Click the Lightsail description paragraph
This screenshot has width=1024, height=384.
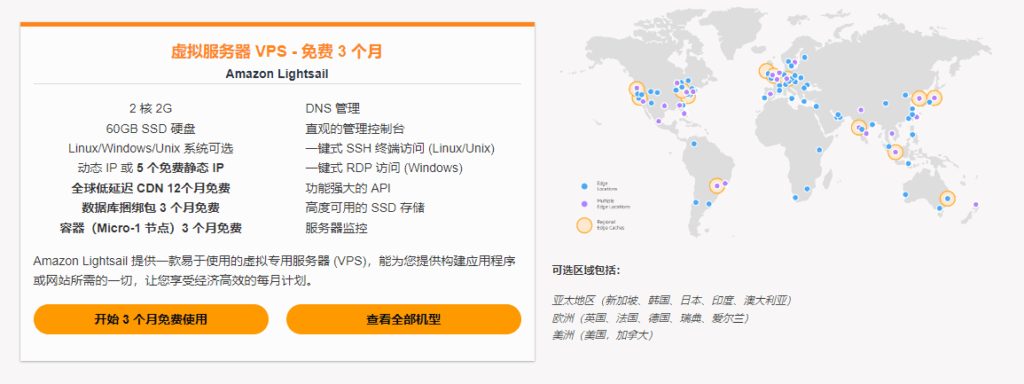[x=275, y=271]
